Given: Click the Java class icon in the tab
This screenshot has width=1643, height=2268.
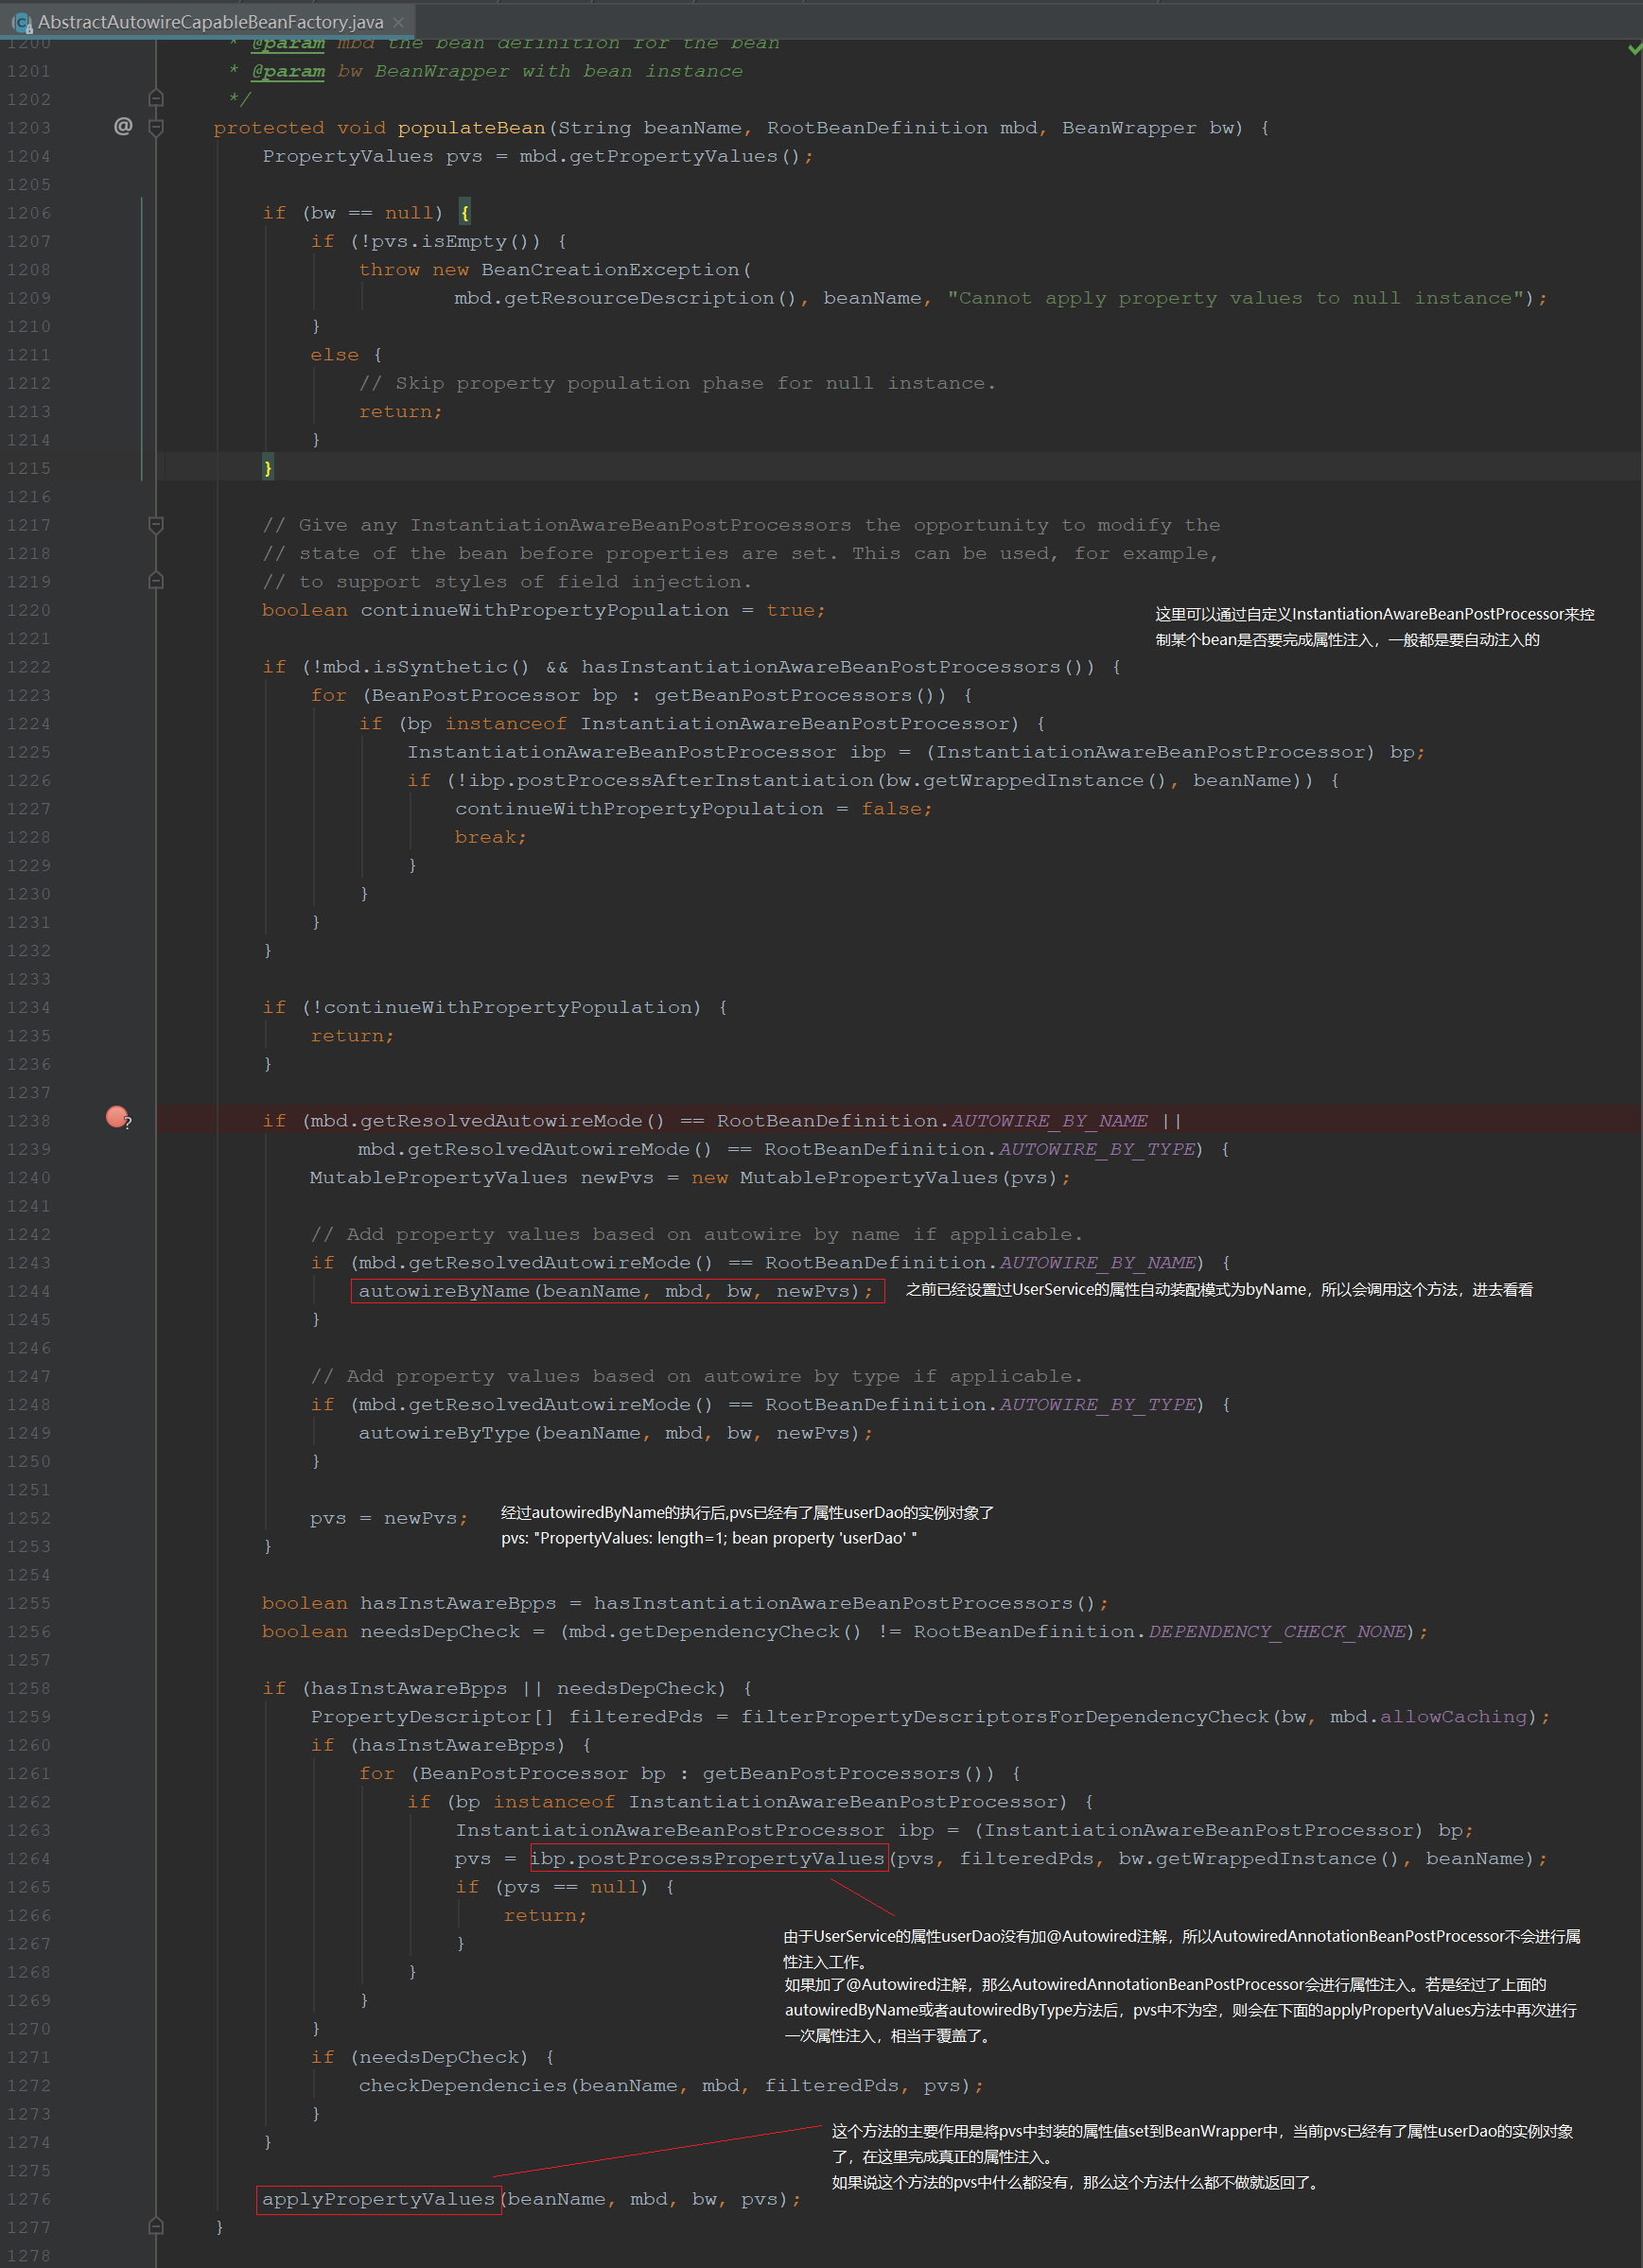Looking at the screenshot, I should [x=21, y=21].
